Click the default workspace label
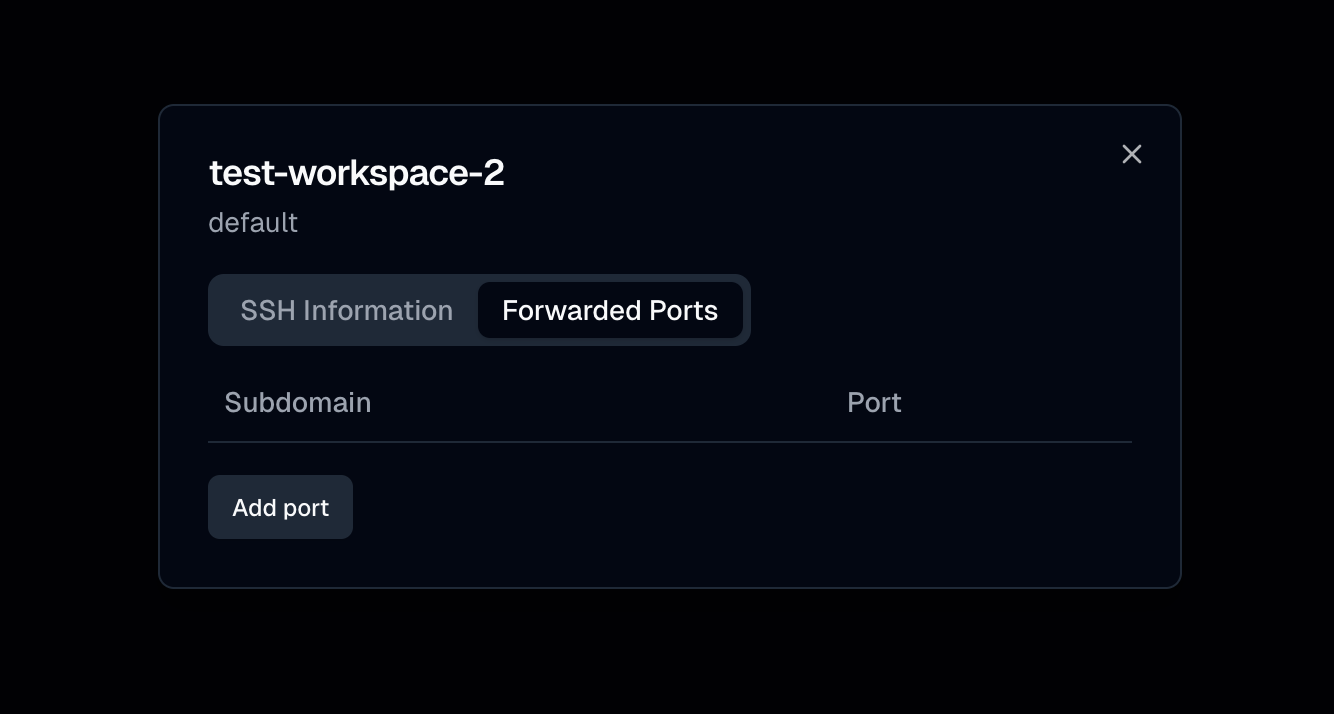 (x=253, y=222)
